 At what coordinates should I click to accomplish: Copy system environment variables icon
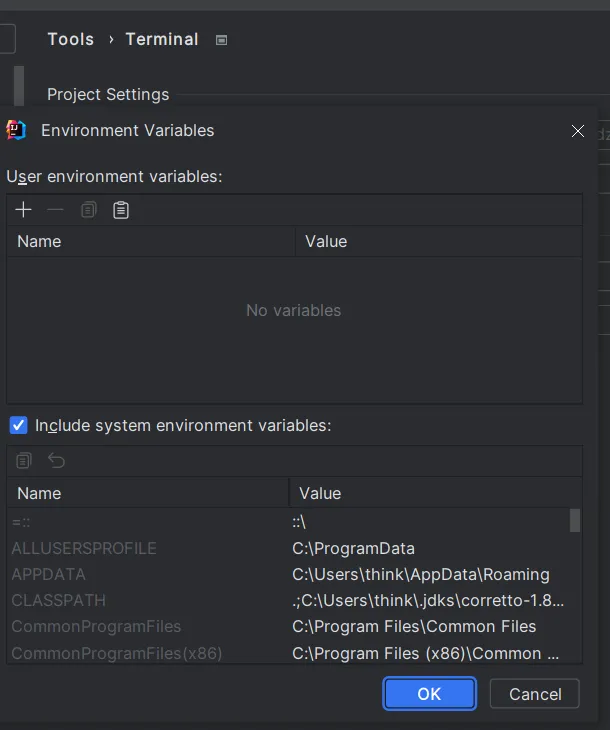point(24,461)
